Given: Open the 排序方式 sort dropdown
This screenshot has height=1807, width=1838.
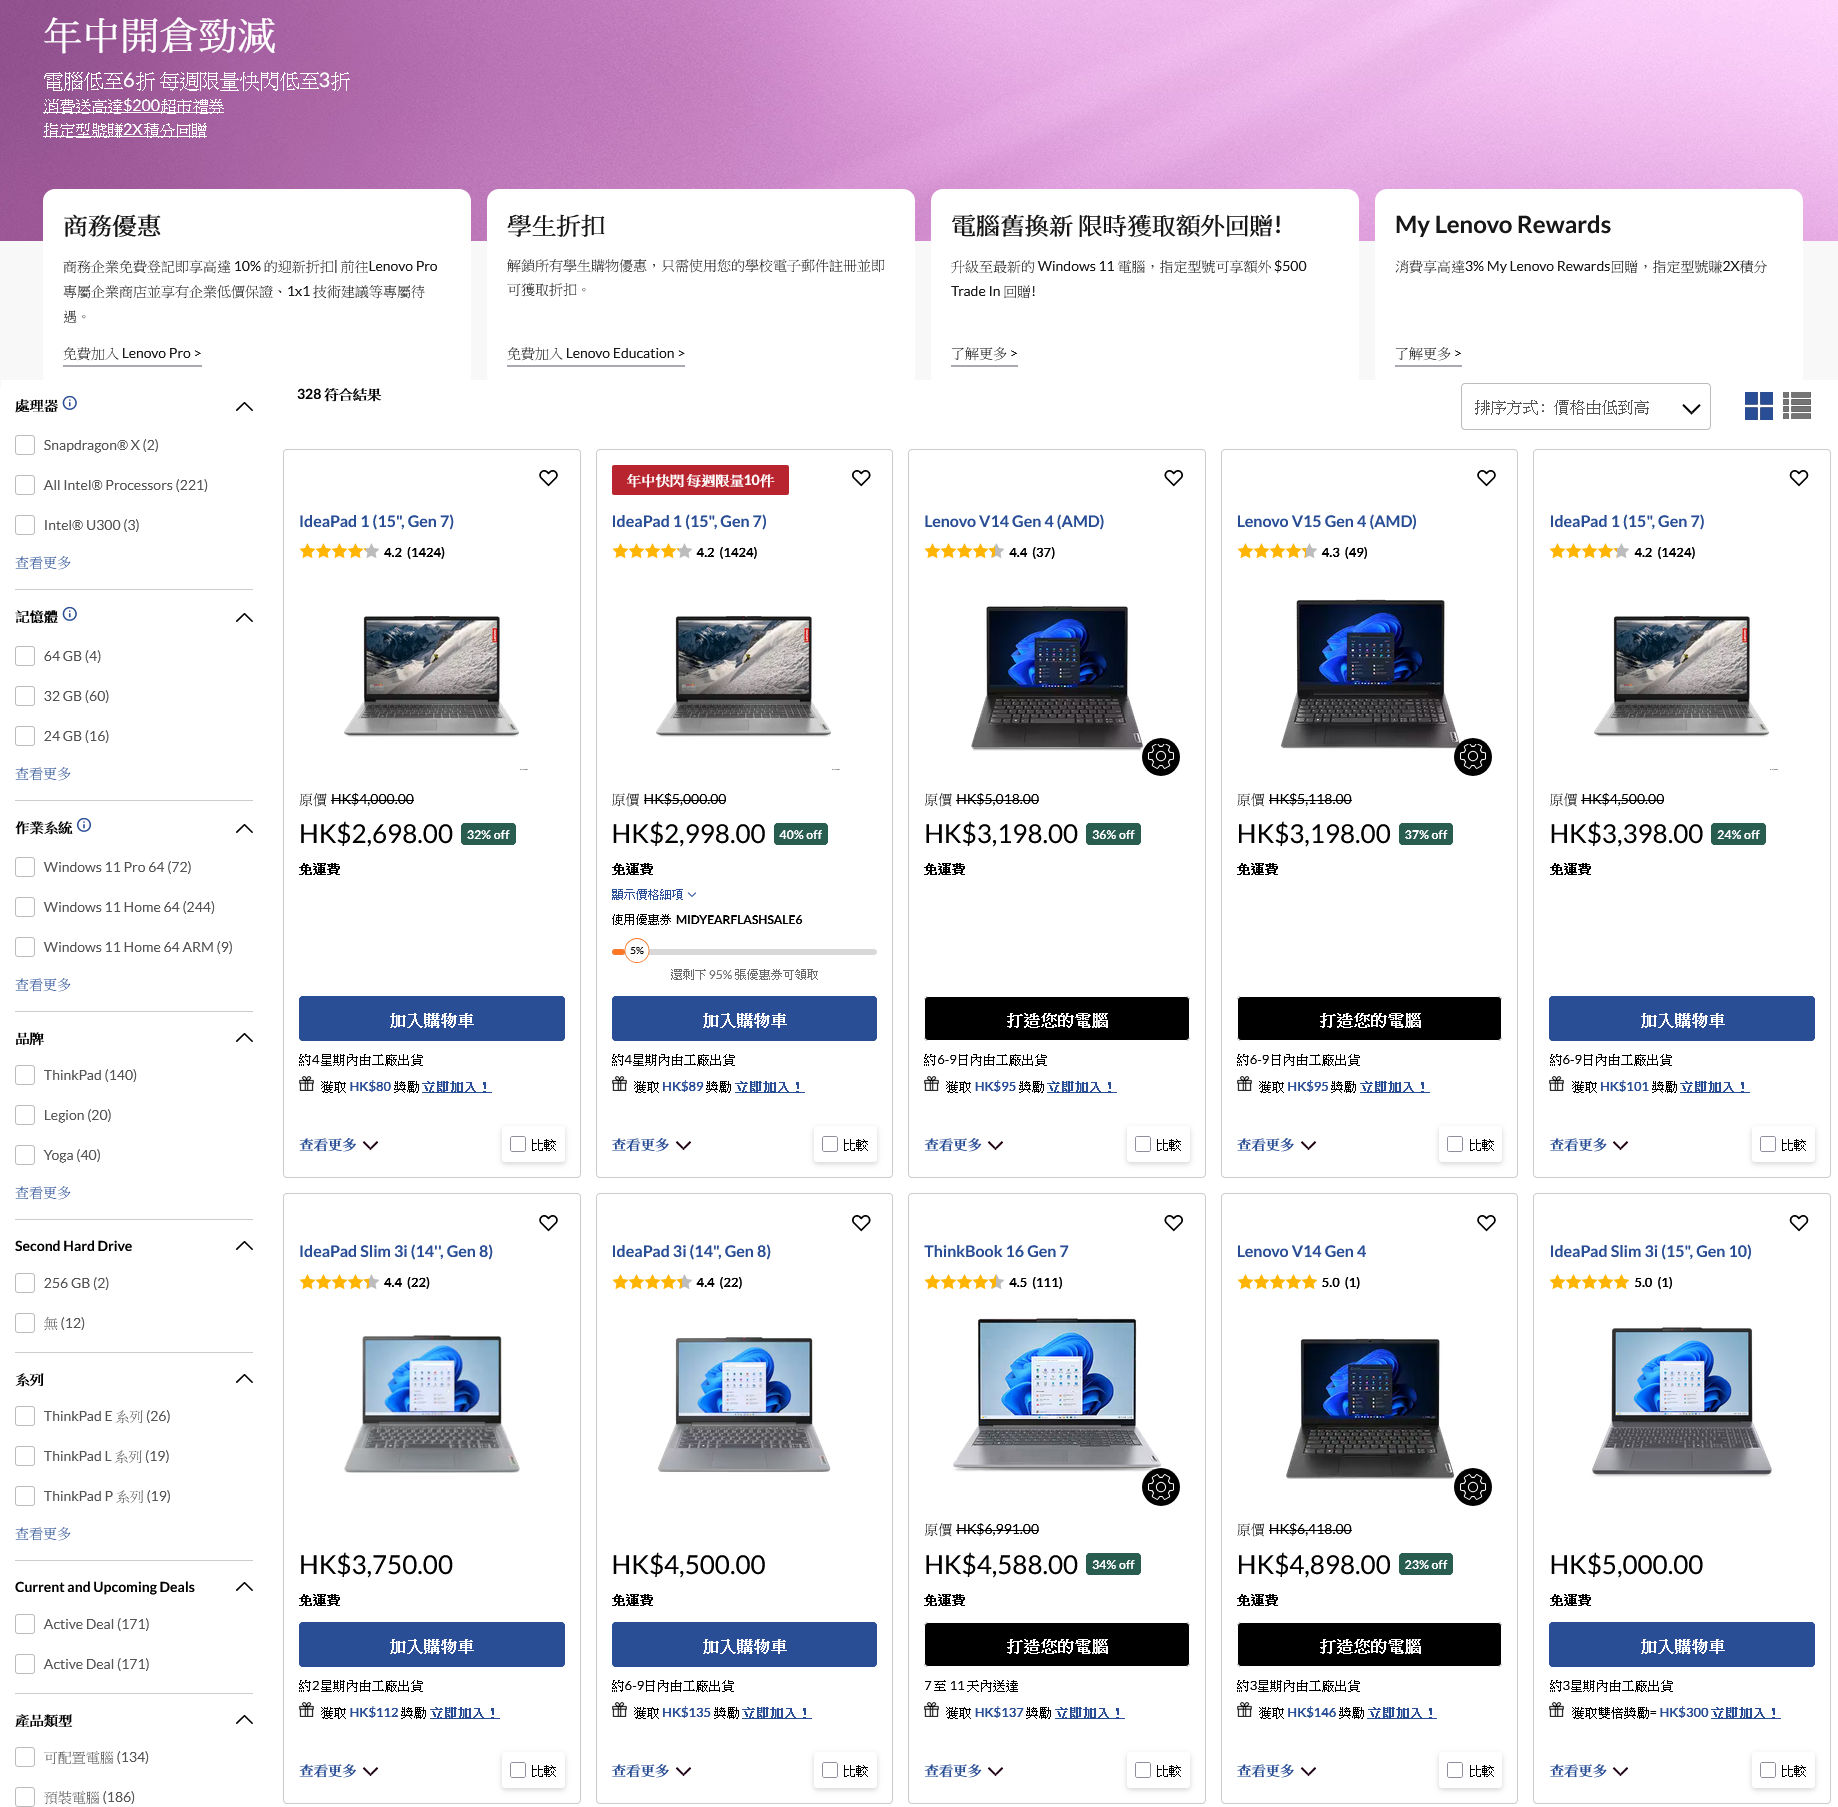Looking at the screenshot, I should 1585,407.
